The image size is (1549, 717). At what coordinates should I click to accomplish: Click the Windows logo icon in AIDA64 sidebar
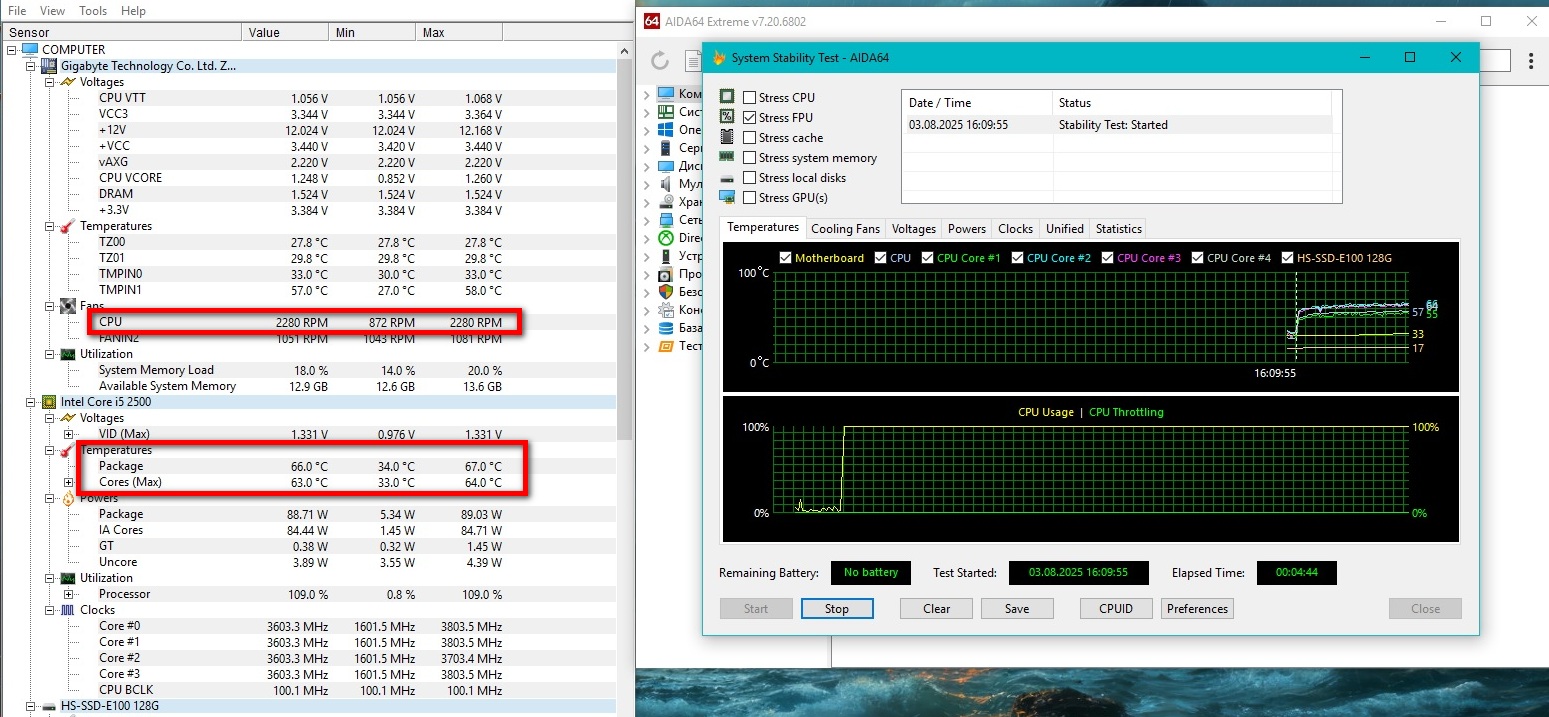[x=666, y=130]
